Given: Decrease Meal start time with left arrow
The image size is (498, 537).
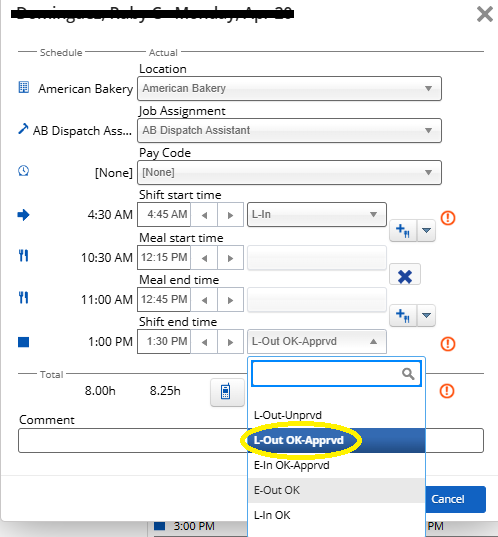Looking at the screenshot, I should [204, 258].
